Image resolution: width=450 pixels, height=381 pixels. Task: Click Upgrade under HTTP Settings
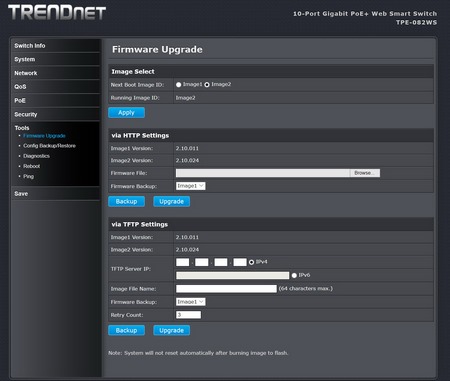(172, 202)
